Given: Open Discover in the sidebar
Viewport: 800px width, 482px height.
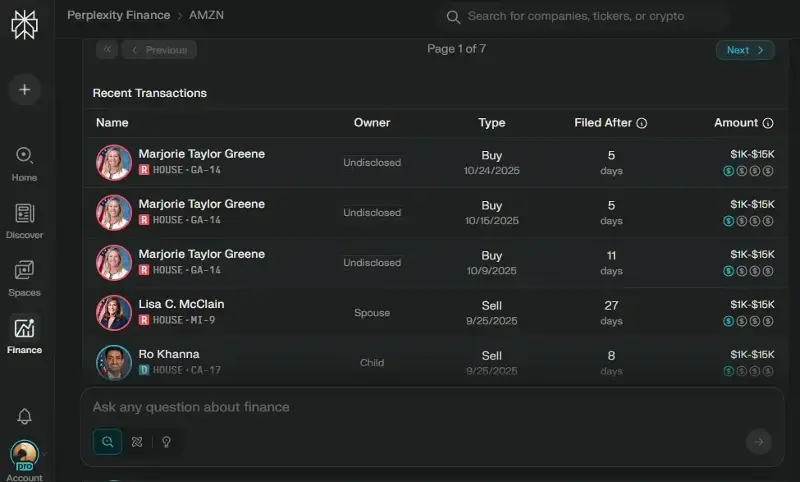Looking at the screenshot, I should click(24, 221).
